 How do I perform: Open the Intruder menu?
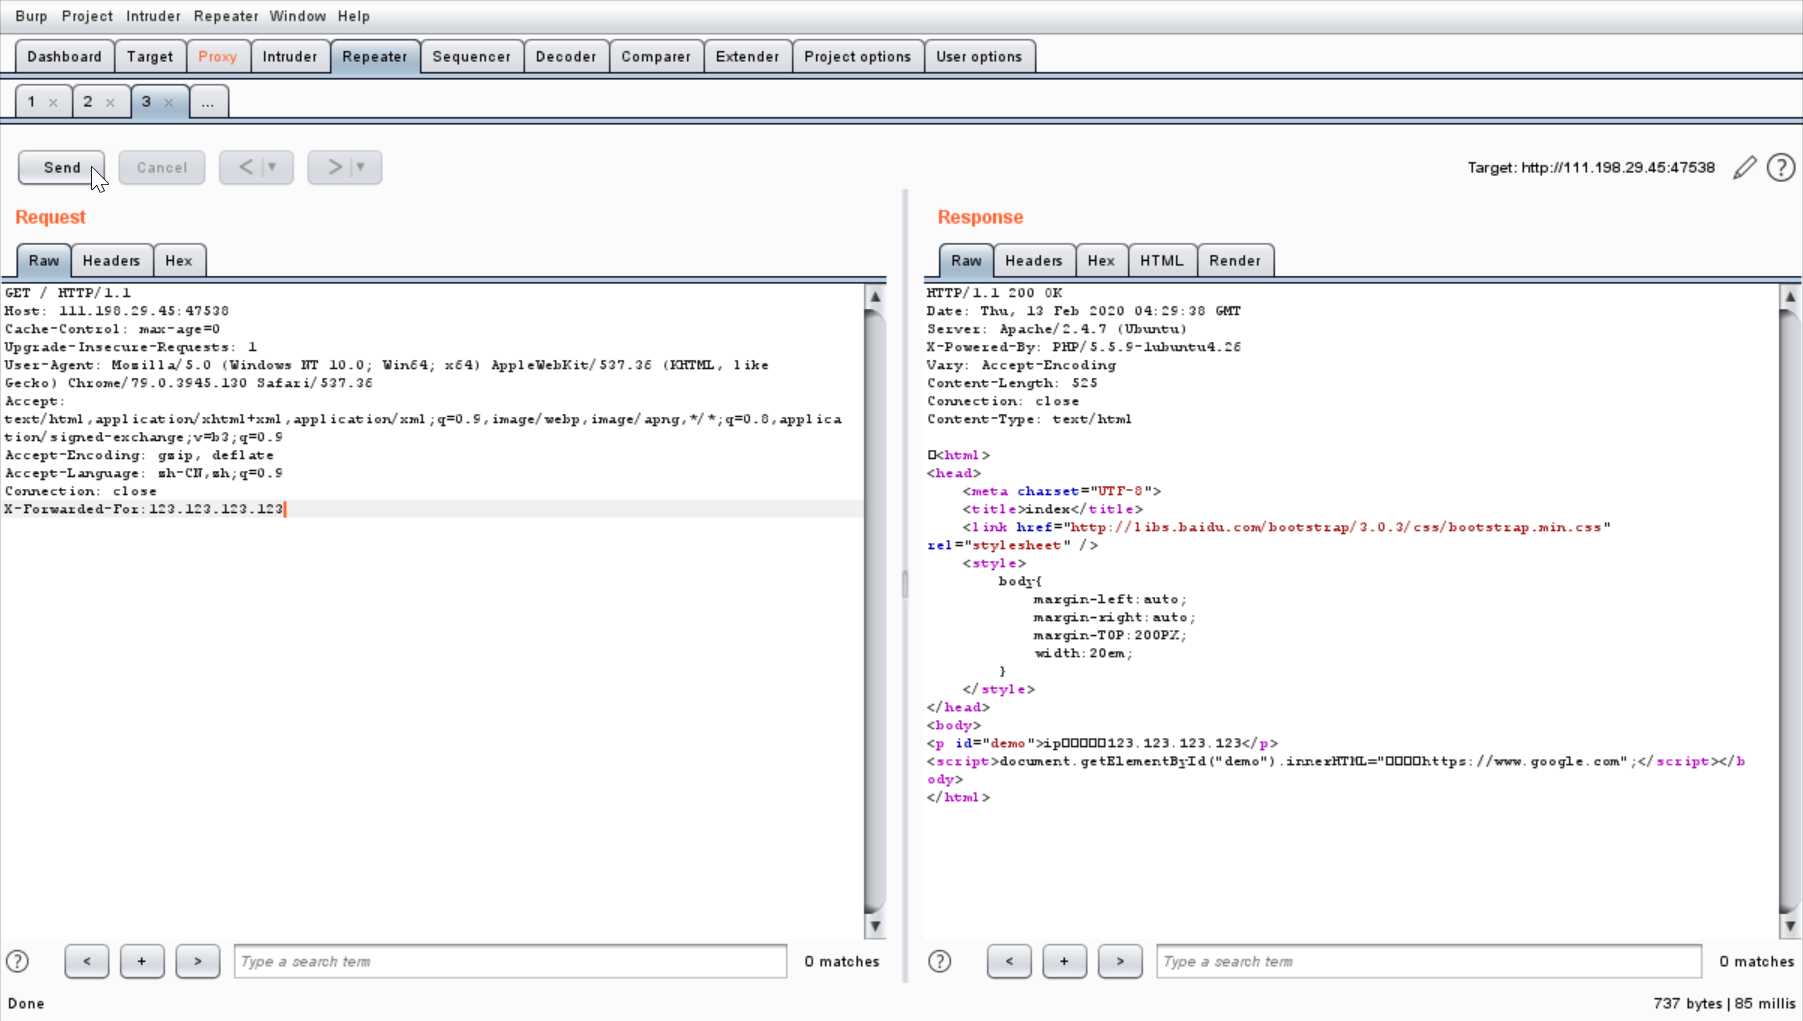(x=153, y=16)
